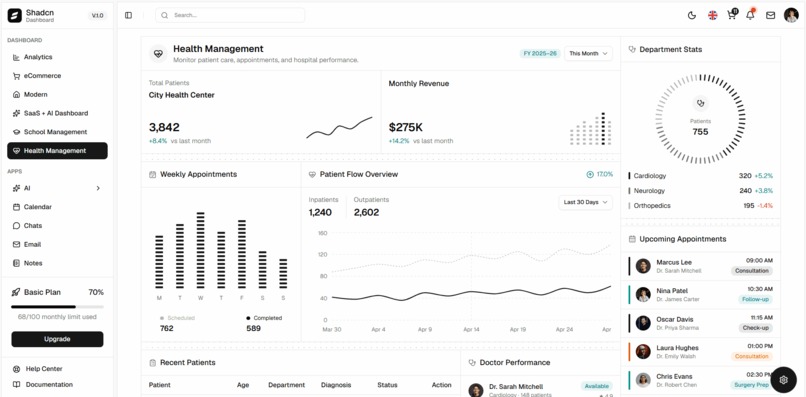Click the Upgrade button
Screen dimensions: 806x397
tap(57, 339)
